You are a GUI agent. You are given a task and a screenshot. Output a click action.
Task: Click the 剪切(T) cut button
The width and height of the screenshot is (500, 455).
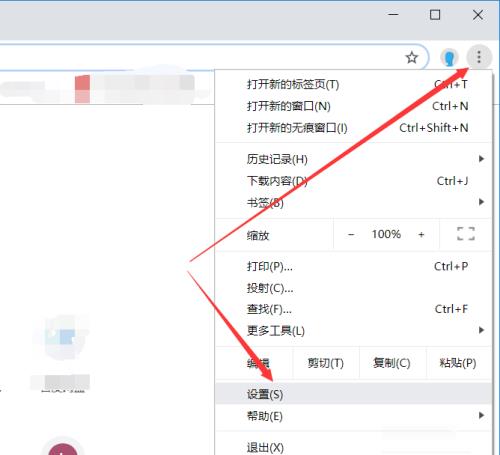pos(326,363)
